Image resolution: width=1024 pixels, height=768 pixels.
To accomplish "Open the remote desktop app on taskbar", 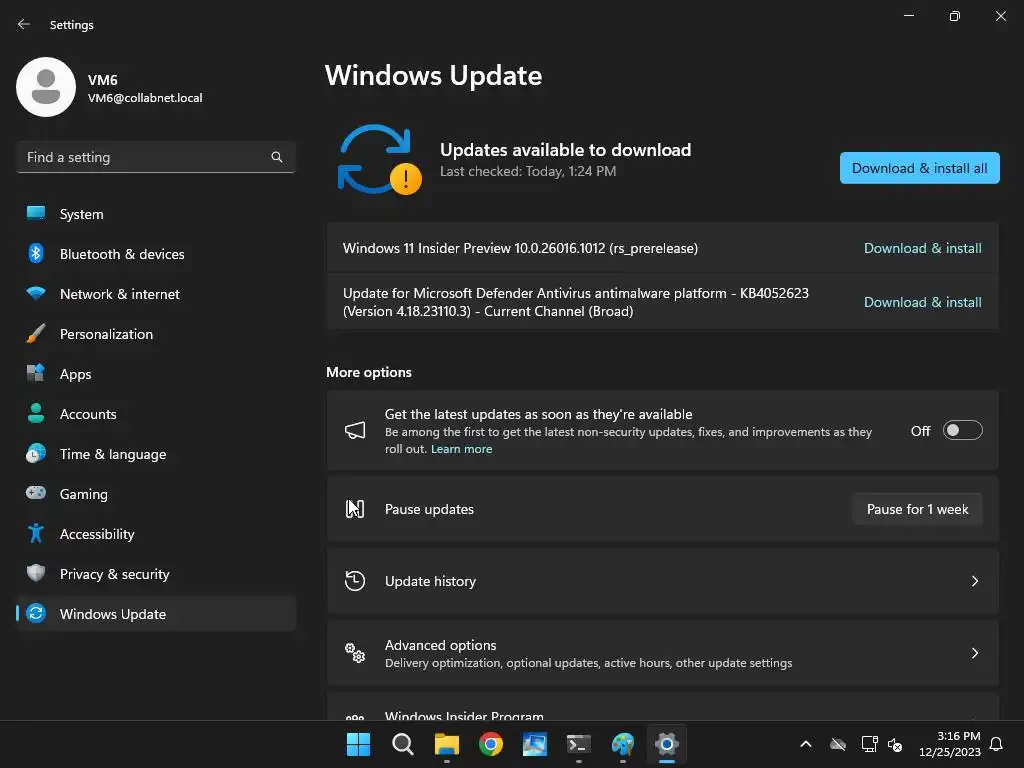I will (535, 744).
